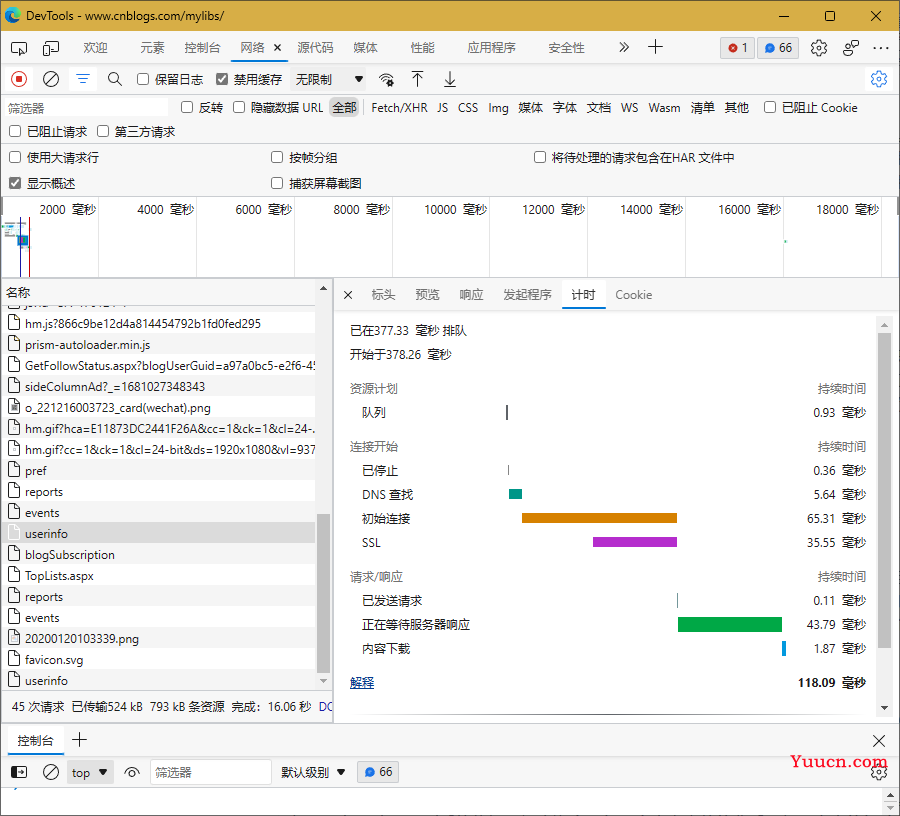Open the 性能 tab
The height and width of the screenshot is (816, 900).
pos(422,48)
